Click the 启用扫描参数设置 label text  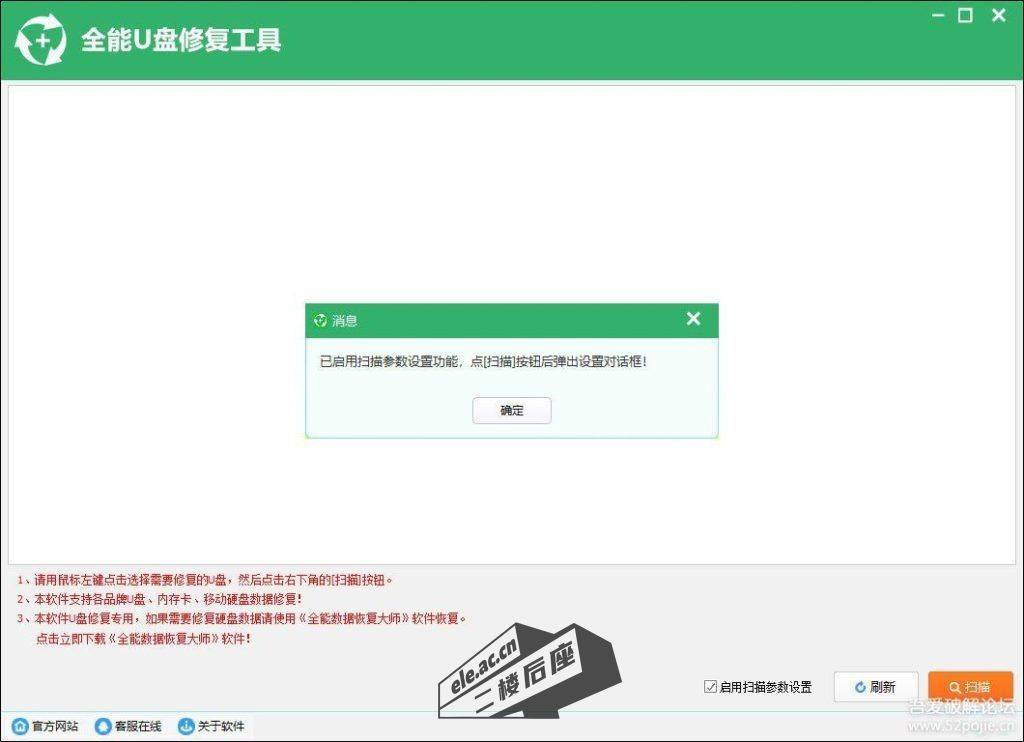click(x=765, y=687)
